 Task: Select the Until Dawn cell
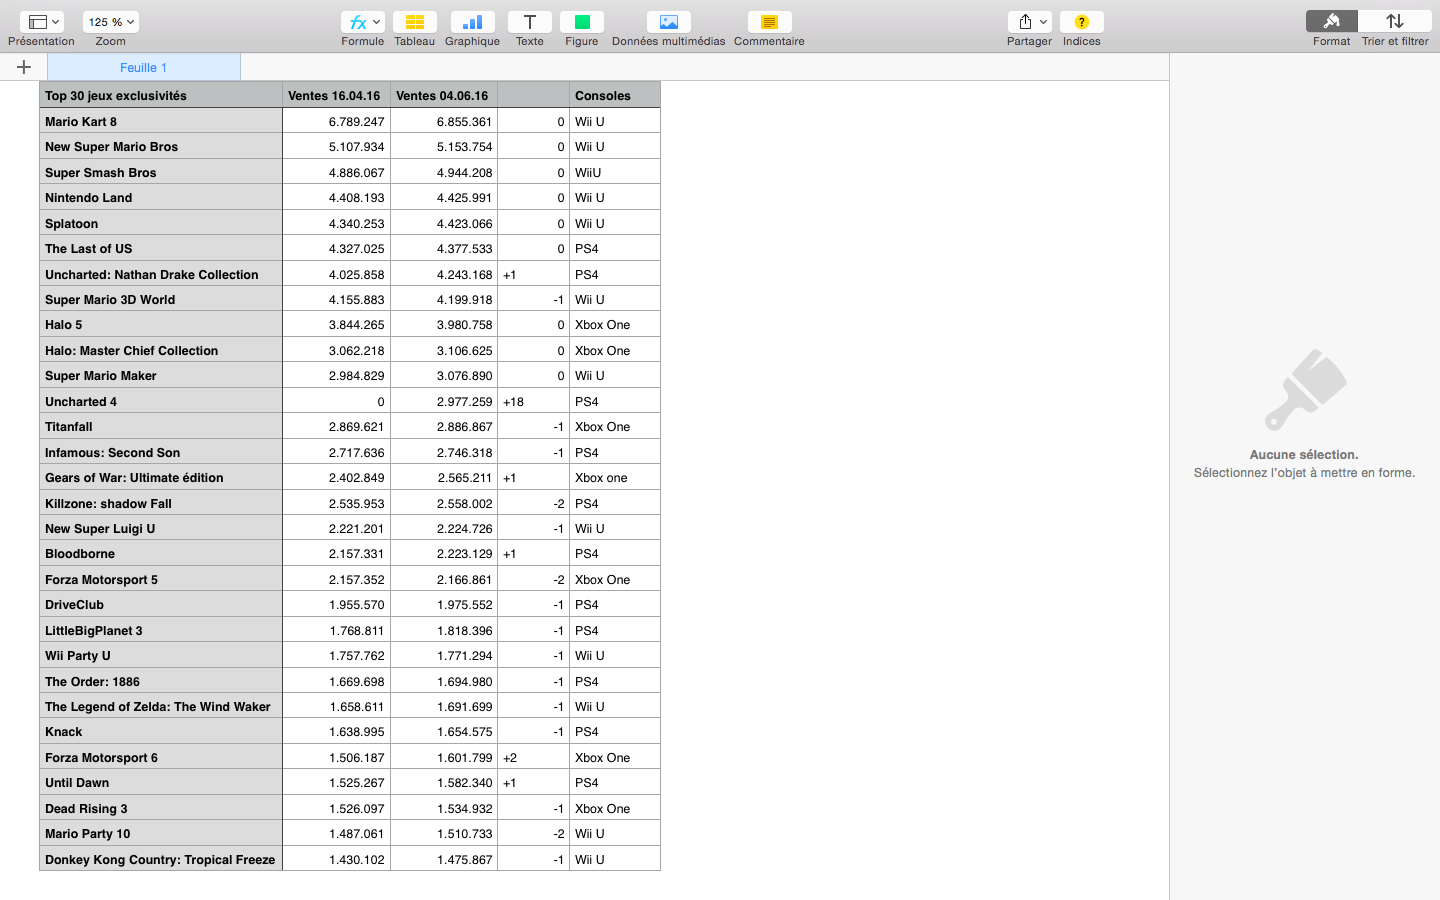click(161, 782)
